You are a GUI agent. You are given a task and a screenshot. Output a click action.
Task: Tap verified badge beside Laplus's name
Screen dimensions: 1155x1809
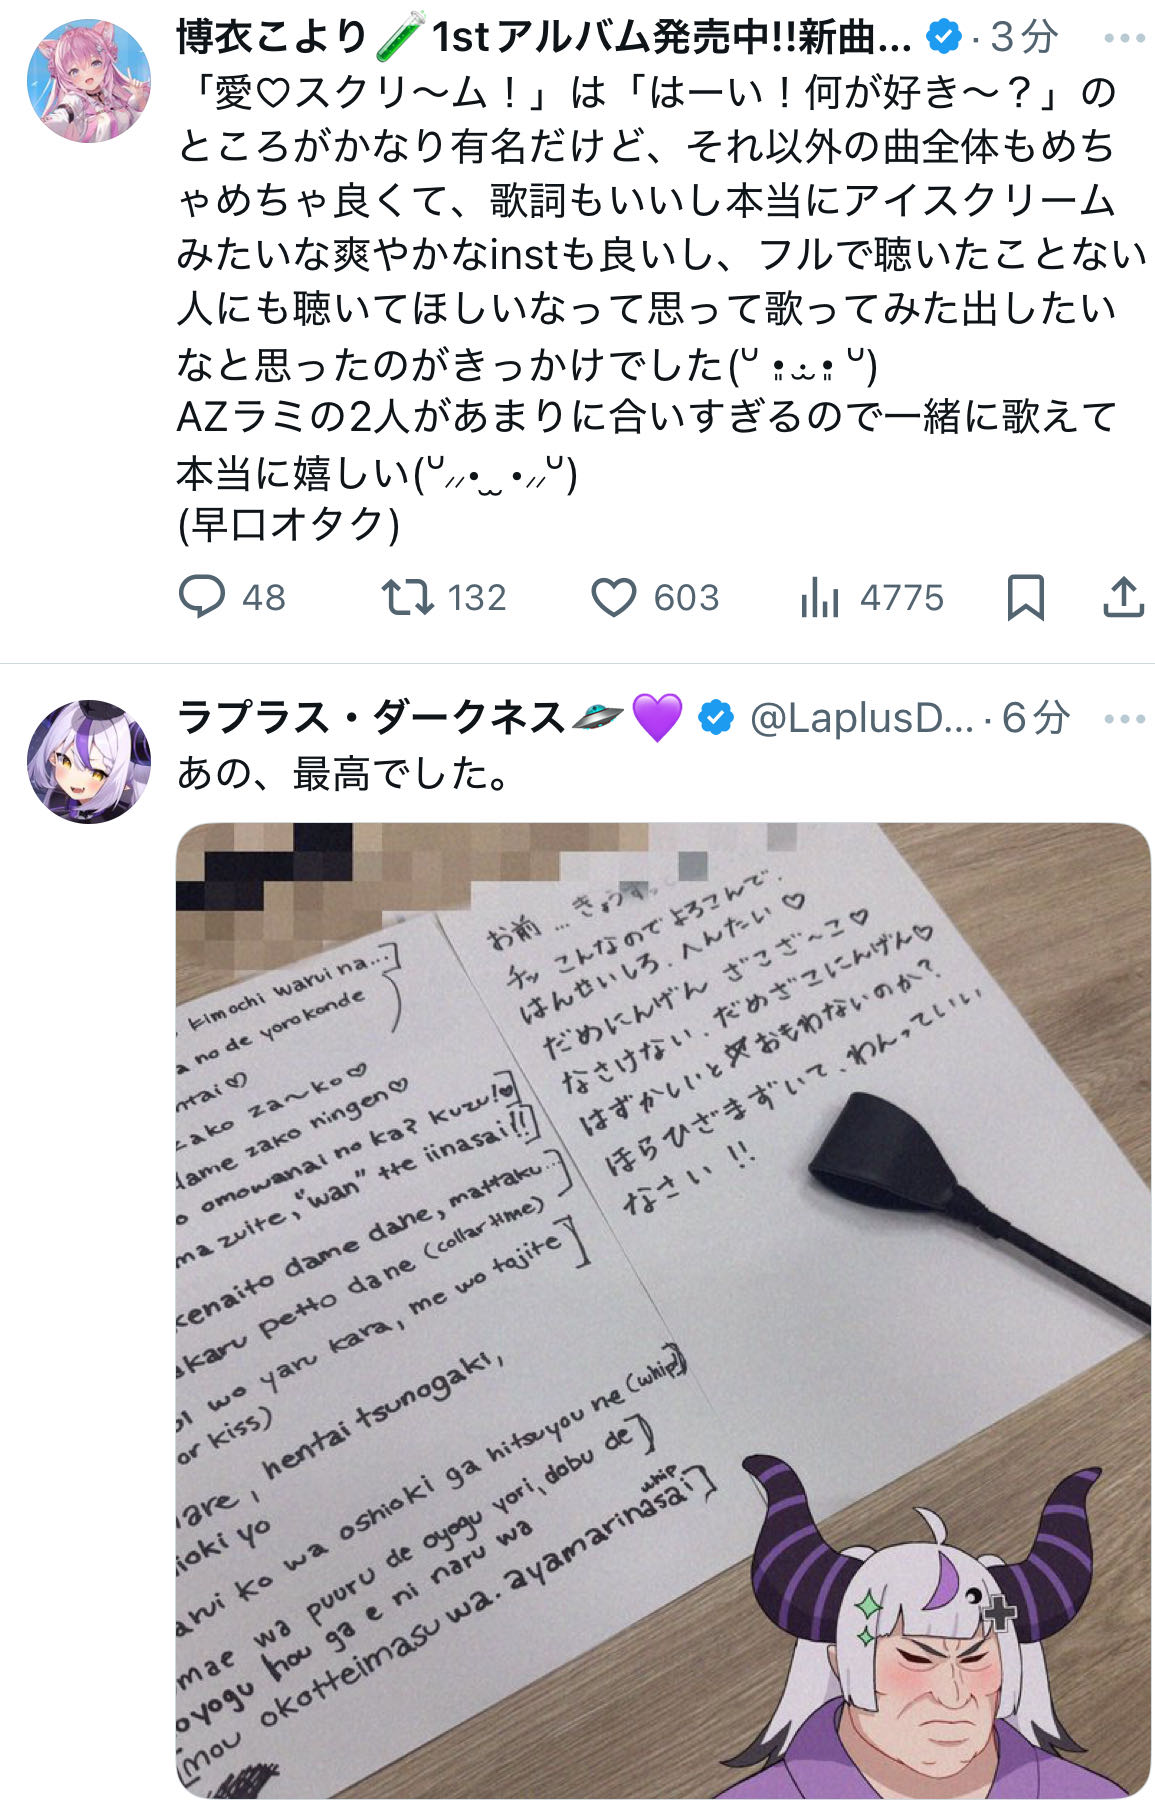click(x=716, y=718)
